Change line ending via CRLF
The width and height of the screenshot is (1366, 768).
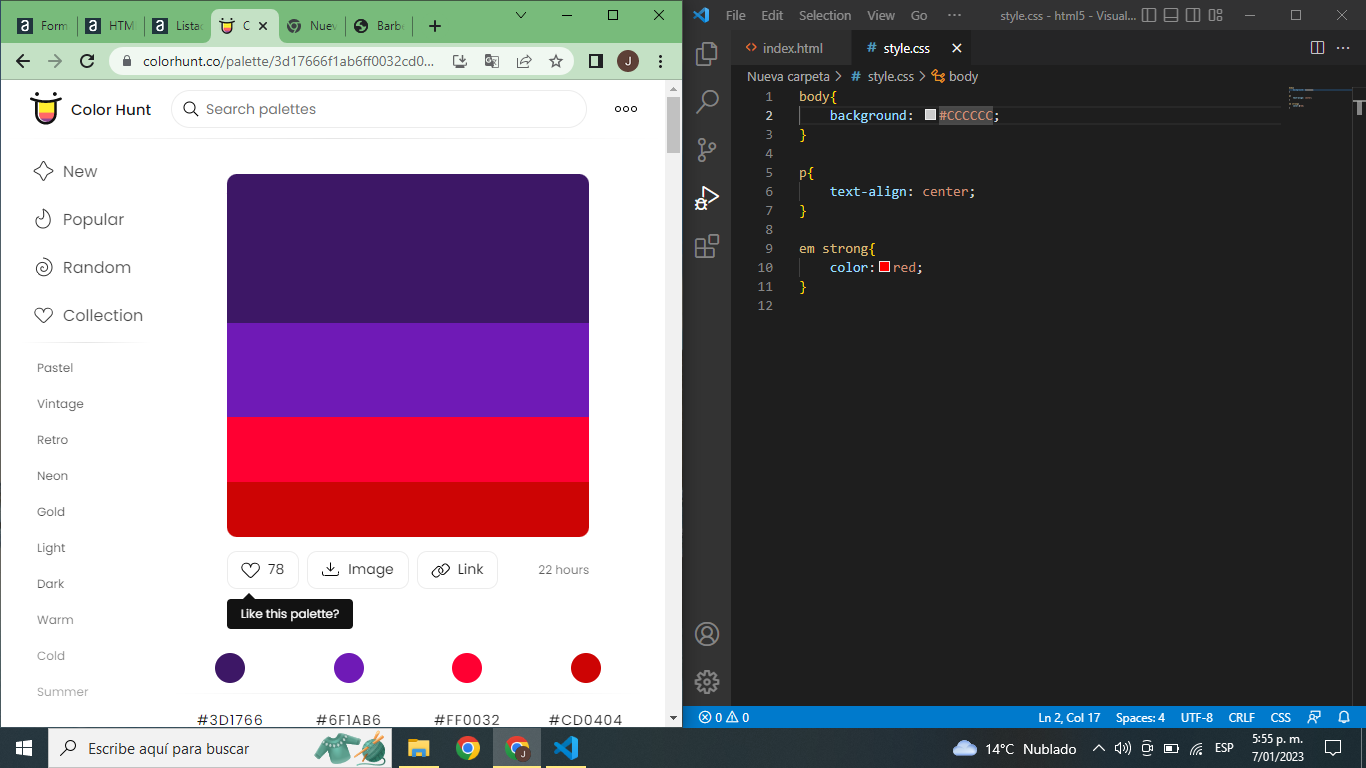1241,717
